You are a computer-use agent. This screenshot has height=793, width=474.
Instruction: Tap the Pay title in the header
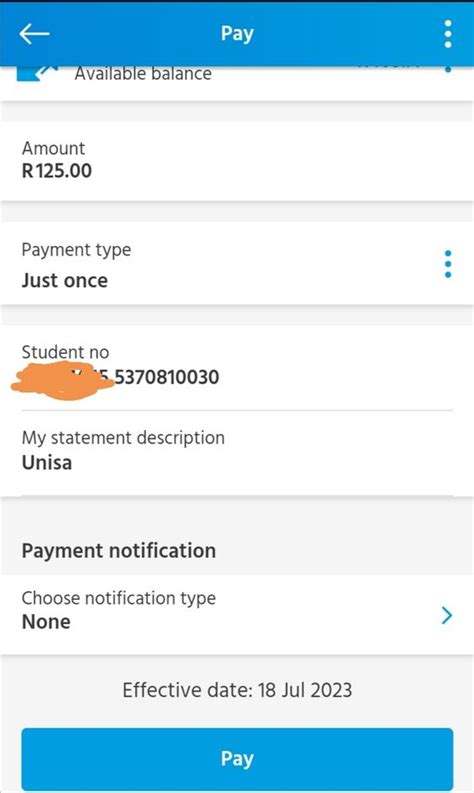237,34
